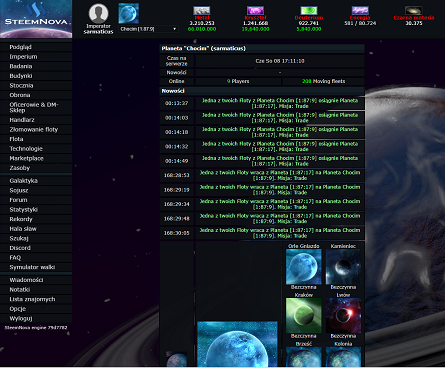Click the server time Cze So 08 17:11:10

coord(280,61)
